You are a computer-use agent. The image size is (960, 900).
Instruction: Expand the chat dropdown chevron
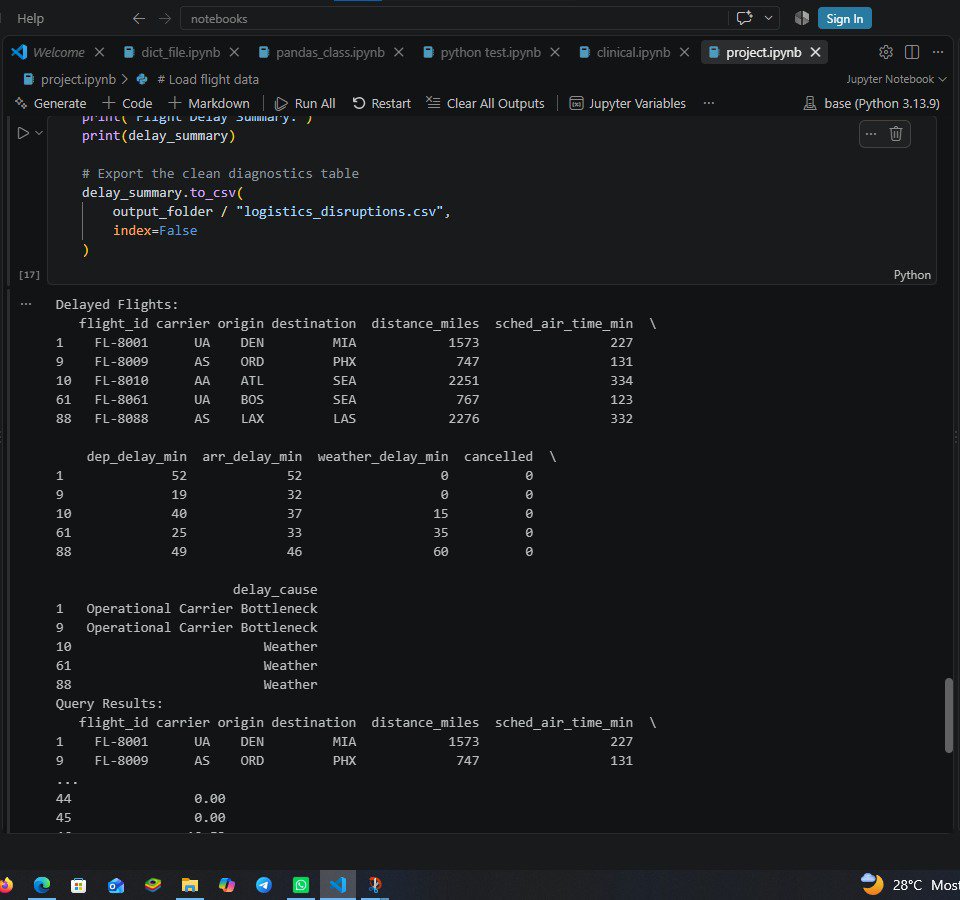768,18
